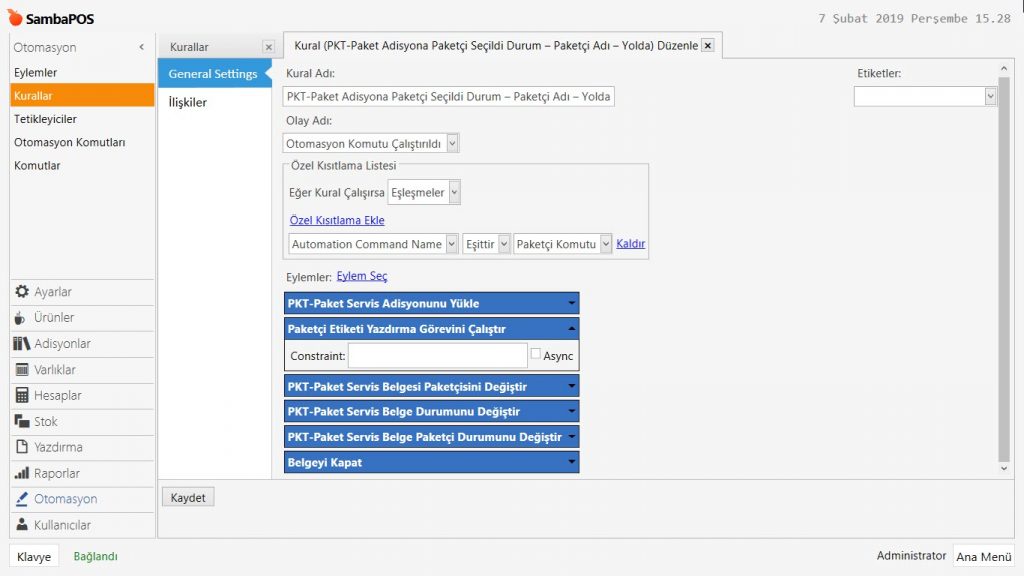The width and height of the screenshot is (1024, 576).
Task: Open Ürünler via the coffee cup icon
Action: [x=22, y=318]
